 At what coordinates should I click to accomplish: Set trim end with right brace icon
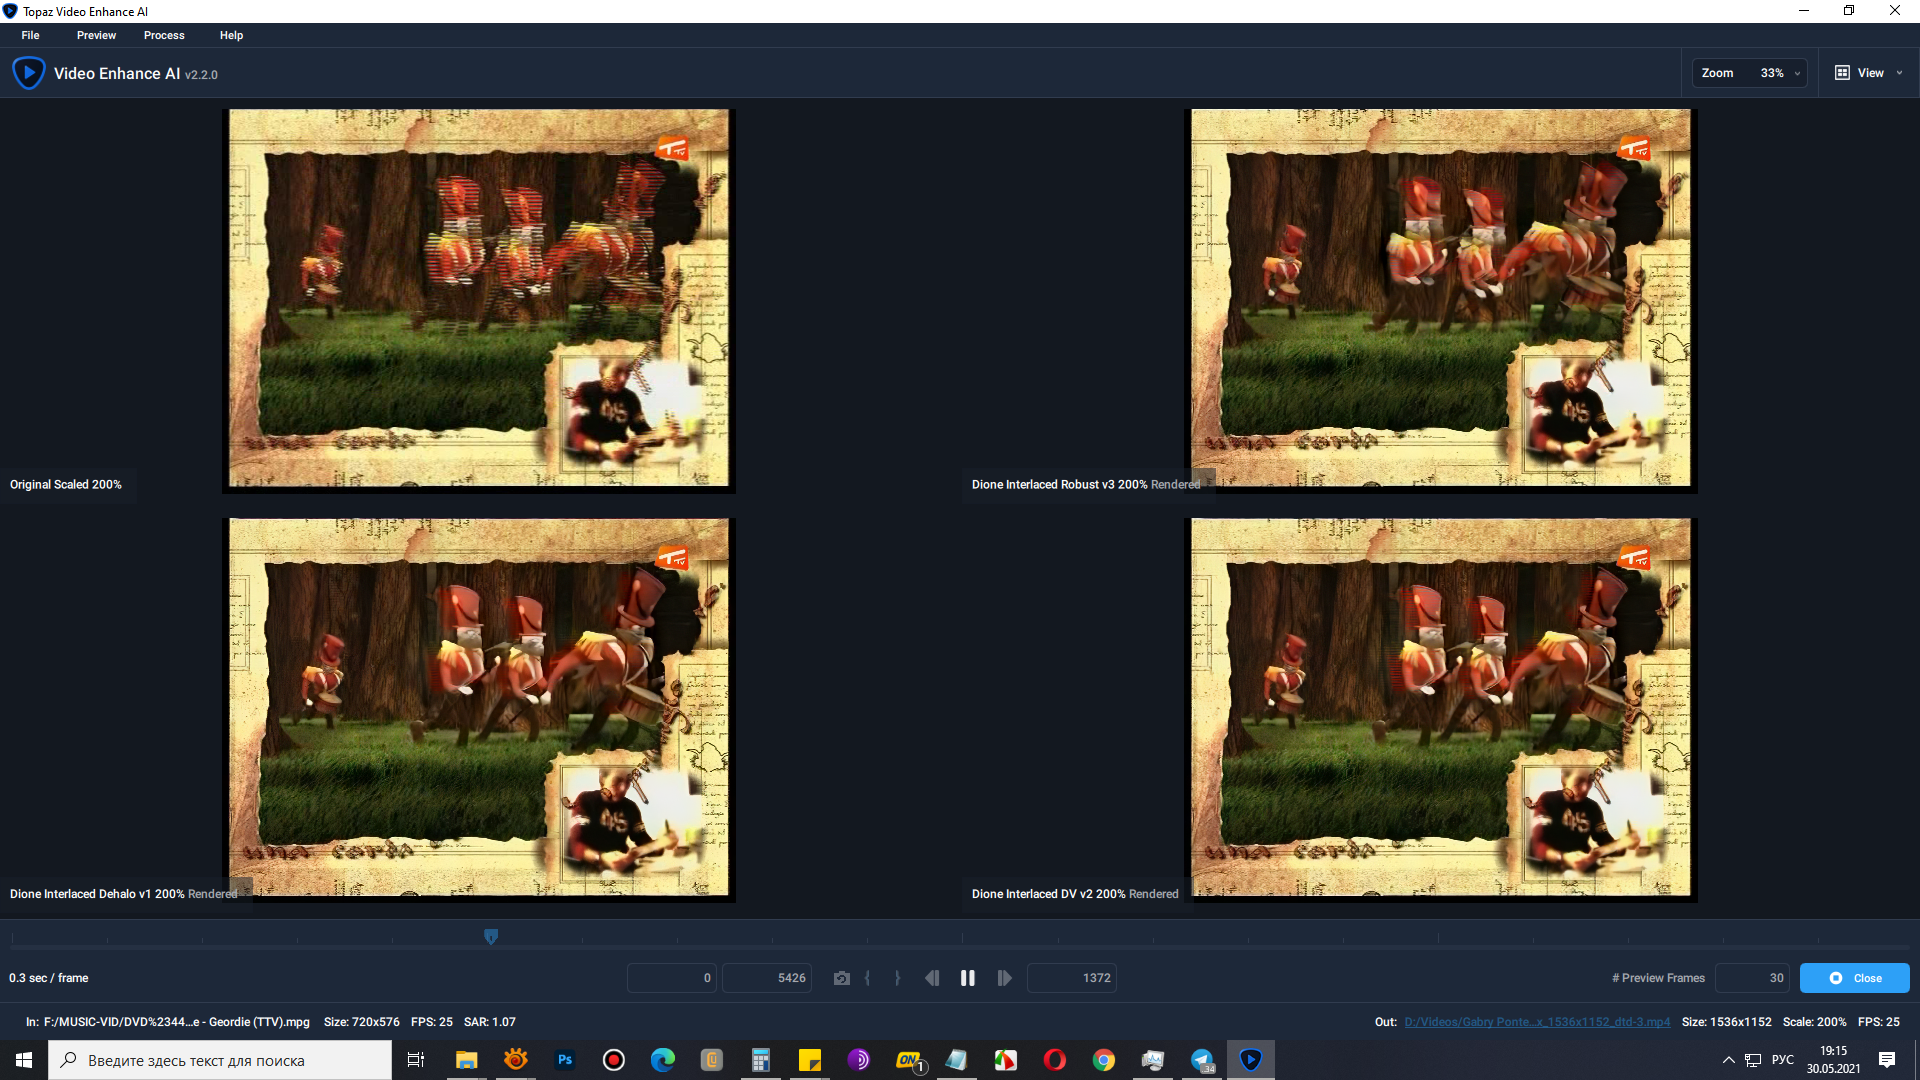click(897, 978)
